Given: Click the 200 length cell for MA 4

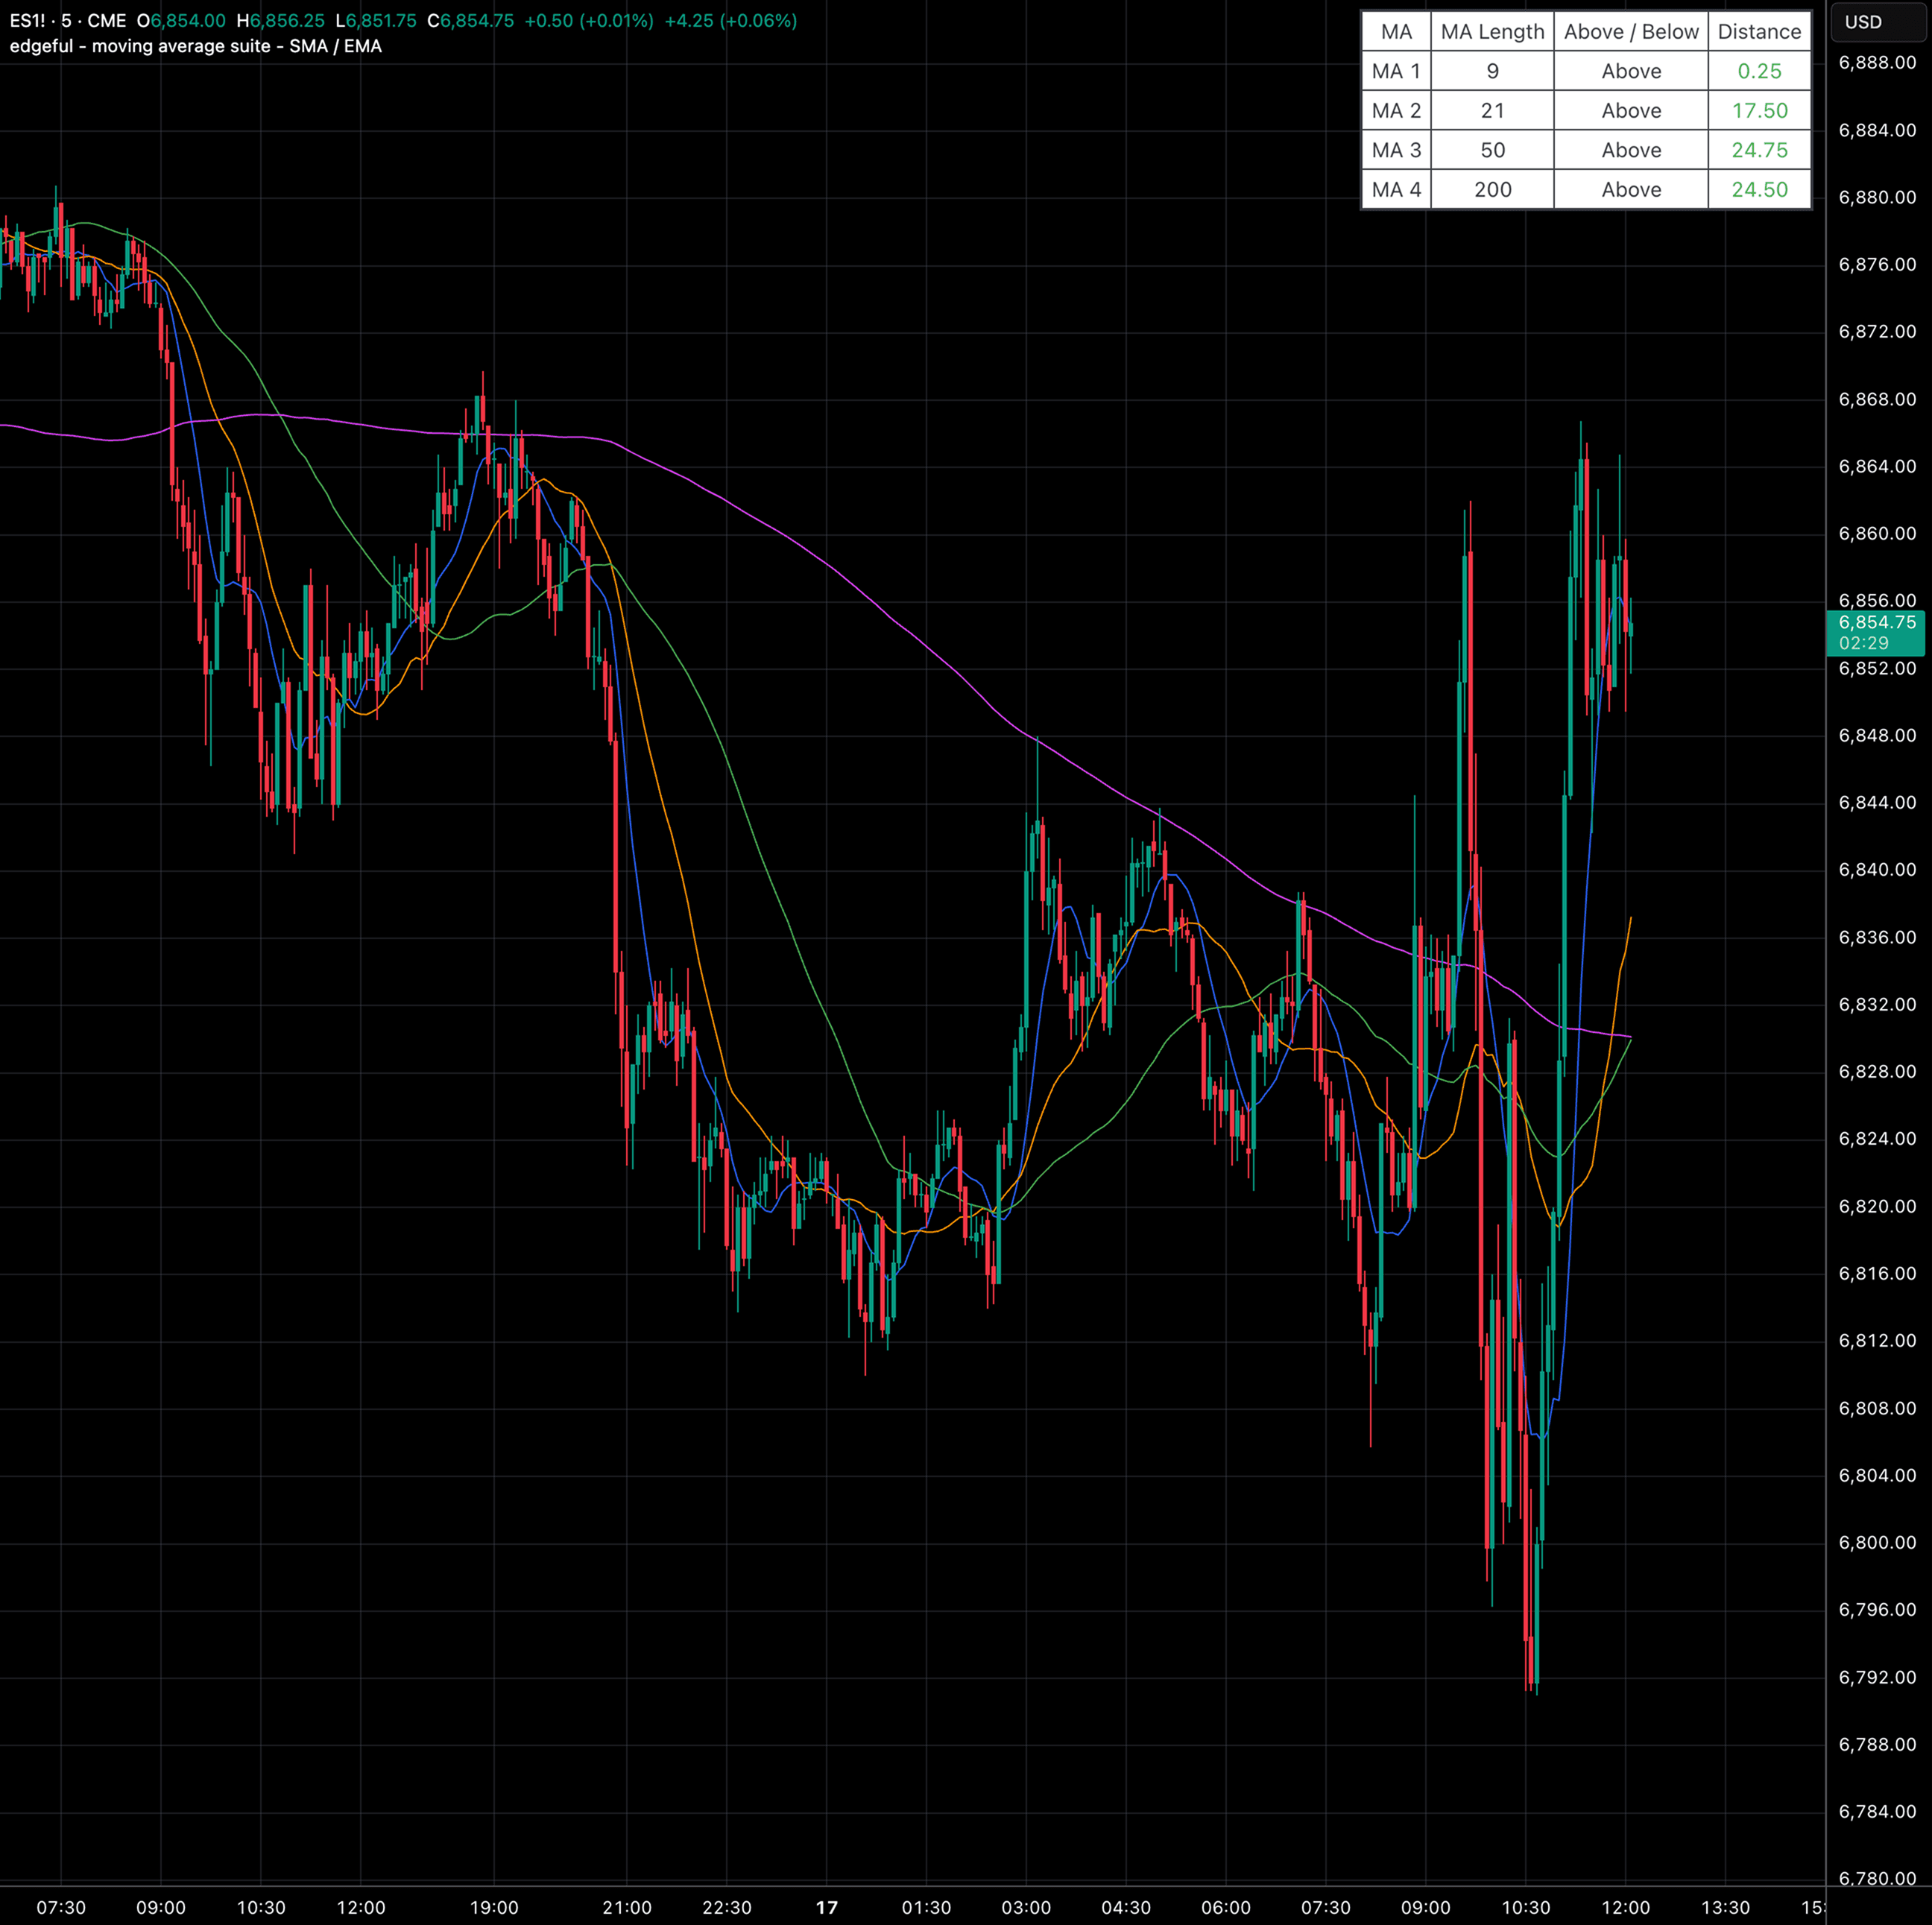Looking at the screenshot, I should (x=1492, y=189).
